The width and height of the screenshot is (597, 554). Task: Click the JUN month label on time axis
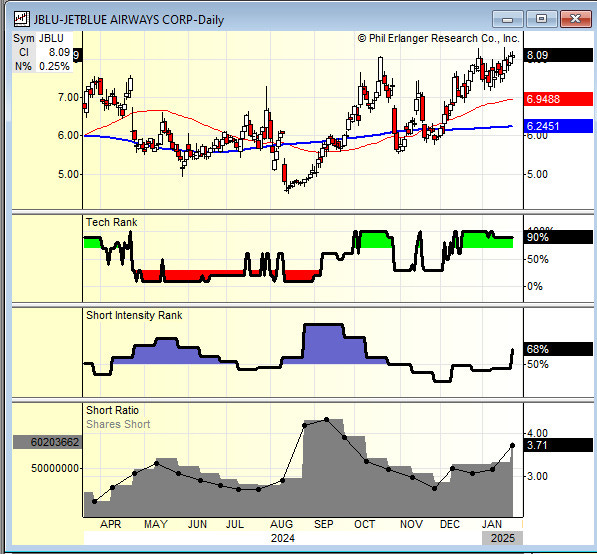point(197,524)
